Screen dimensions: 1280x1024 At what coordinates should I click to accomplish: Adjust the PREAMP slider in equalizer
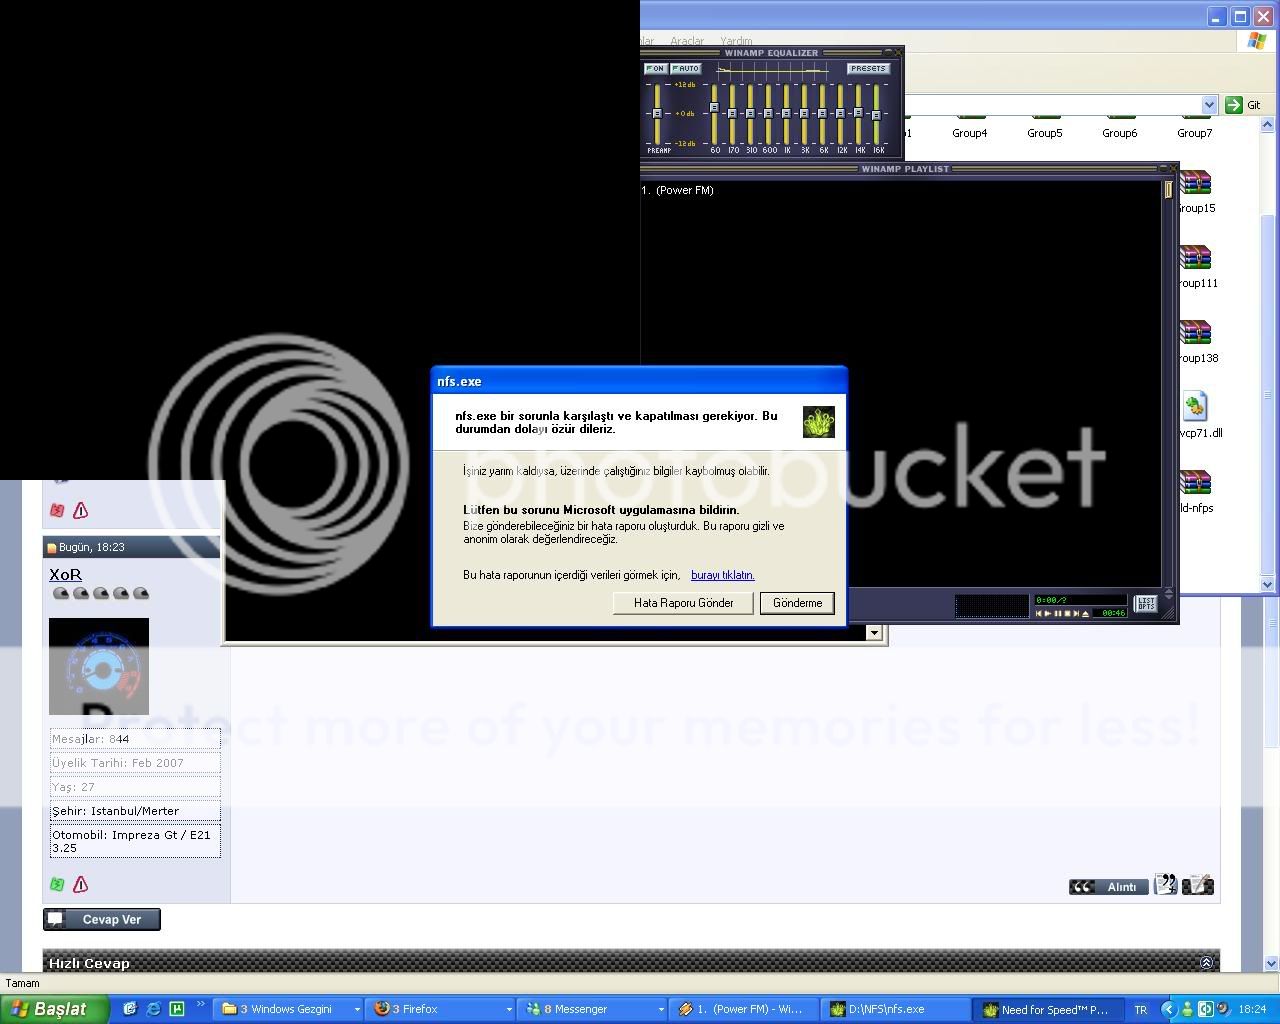657,114
